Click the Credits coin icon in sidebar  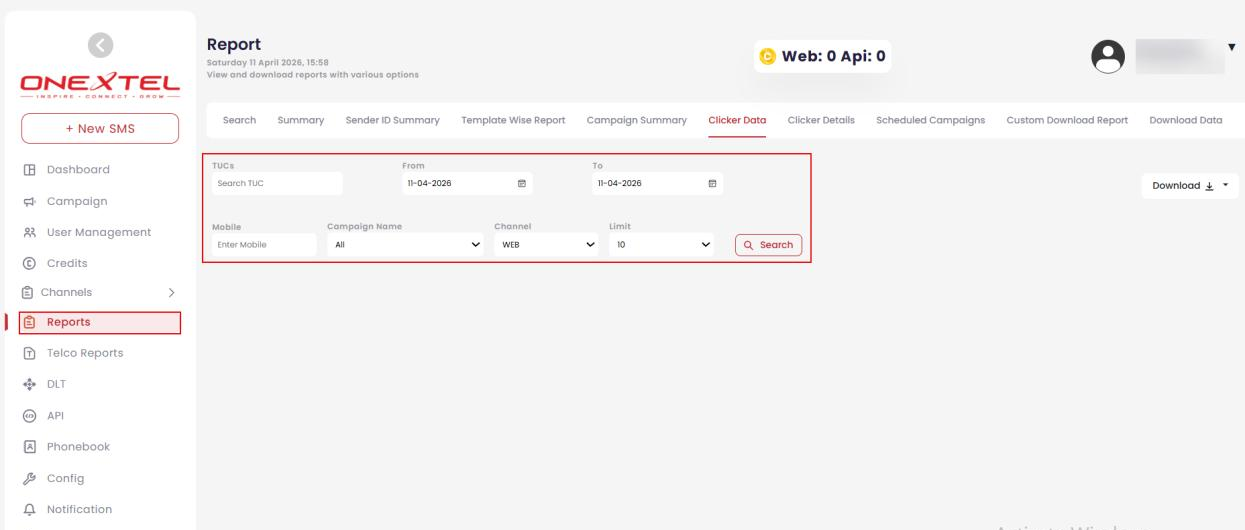pyautogui.click(x=28, y=263)
